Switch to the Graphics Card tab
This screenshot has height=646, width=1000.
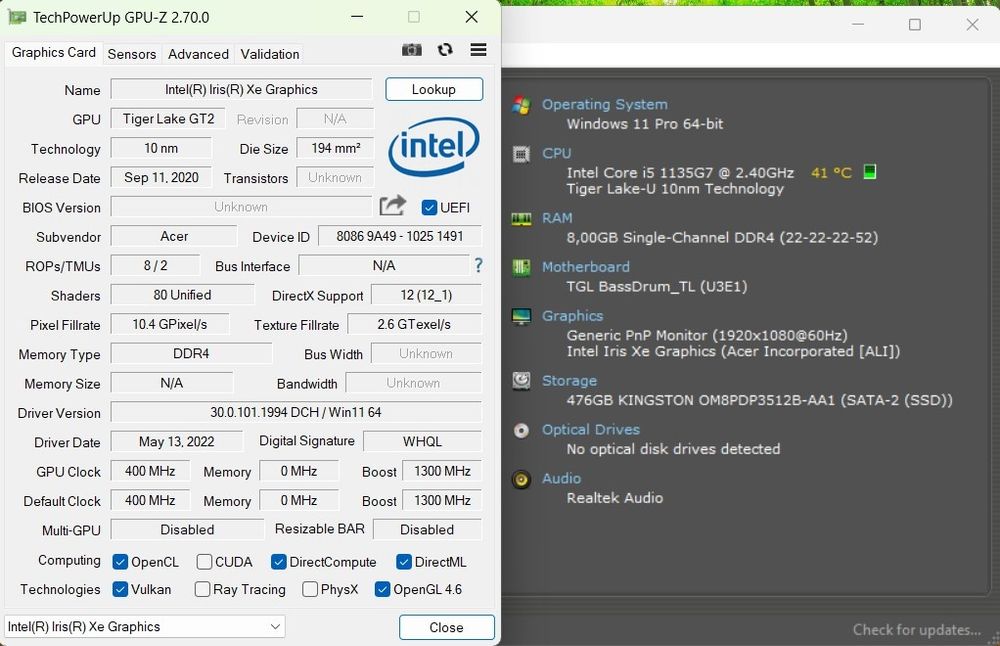click(54, 52)
